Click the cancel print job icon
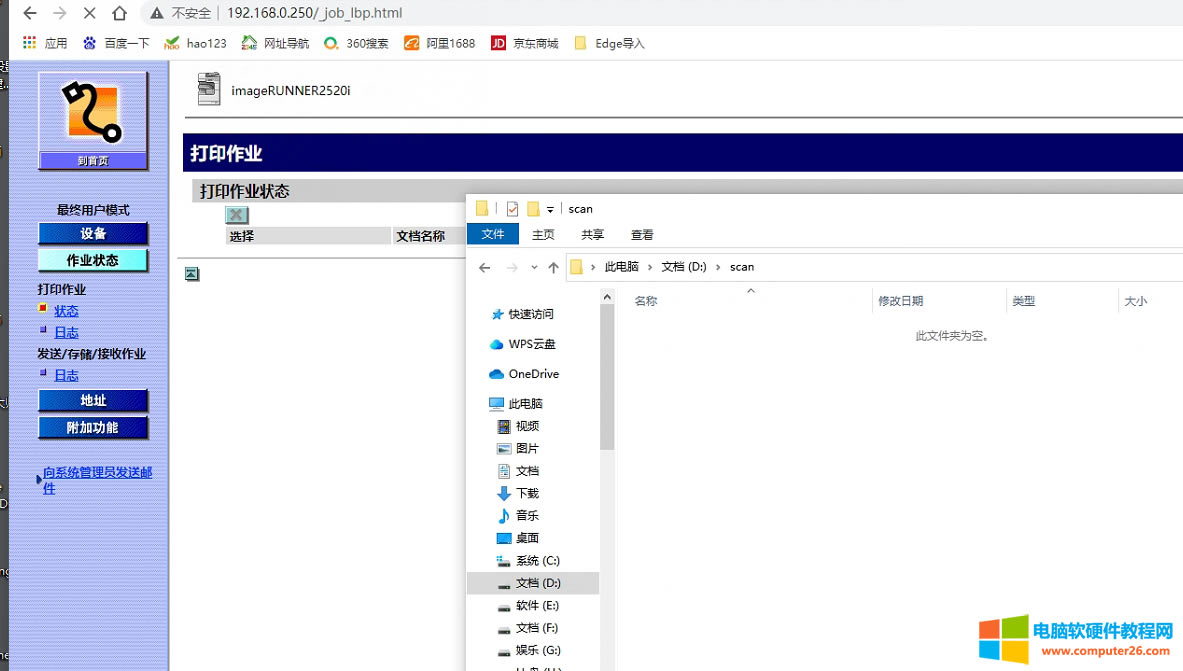Image resolution: width=1183 pixels, height=671 pixels. 236,215
